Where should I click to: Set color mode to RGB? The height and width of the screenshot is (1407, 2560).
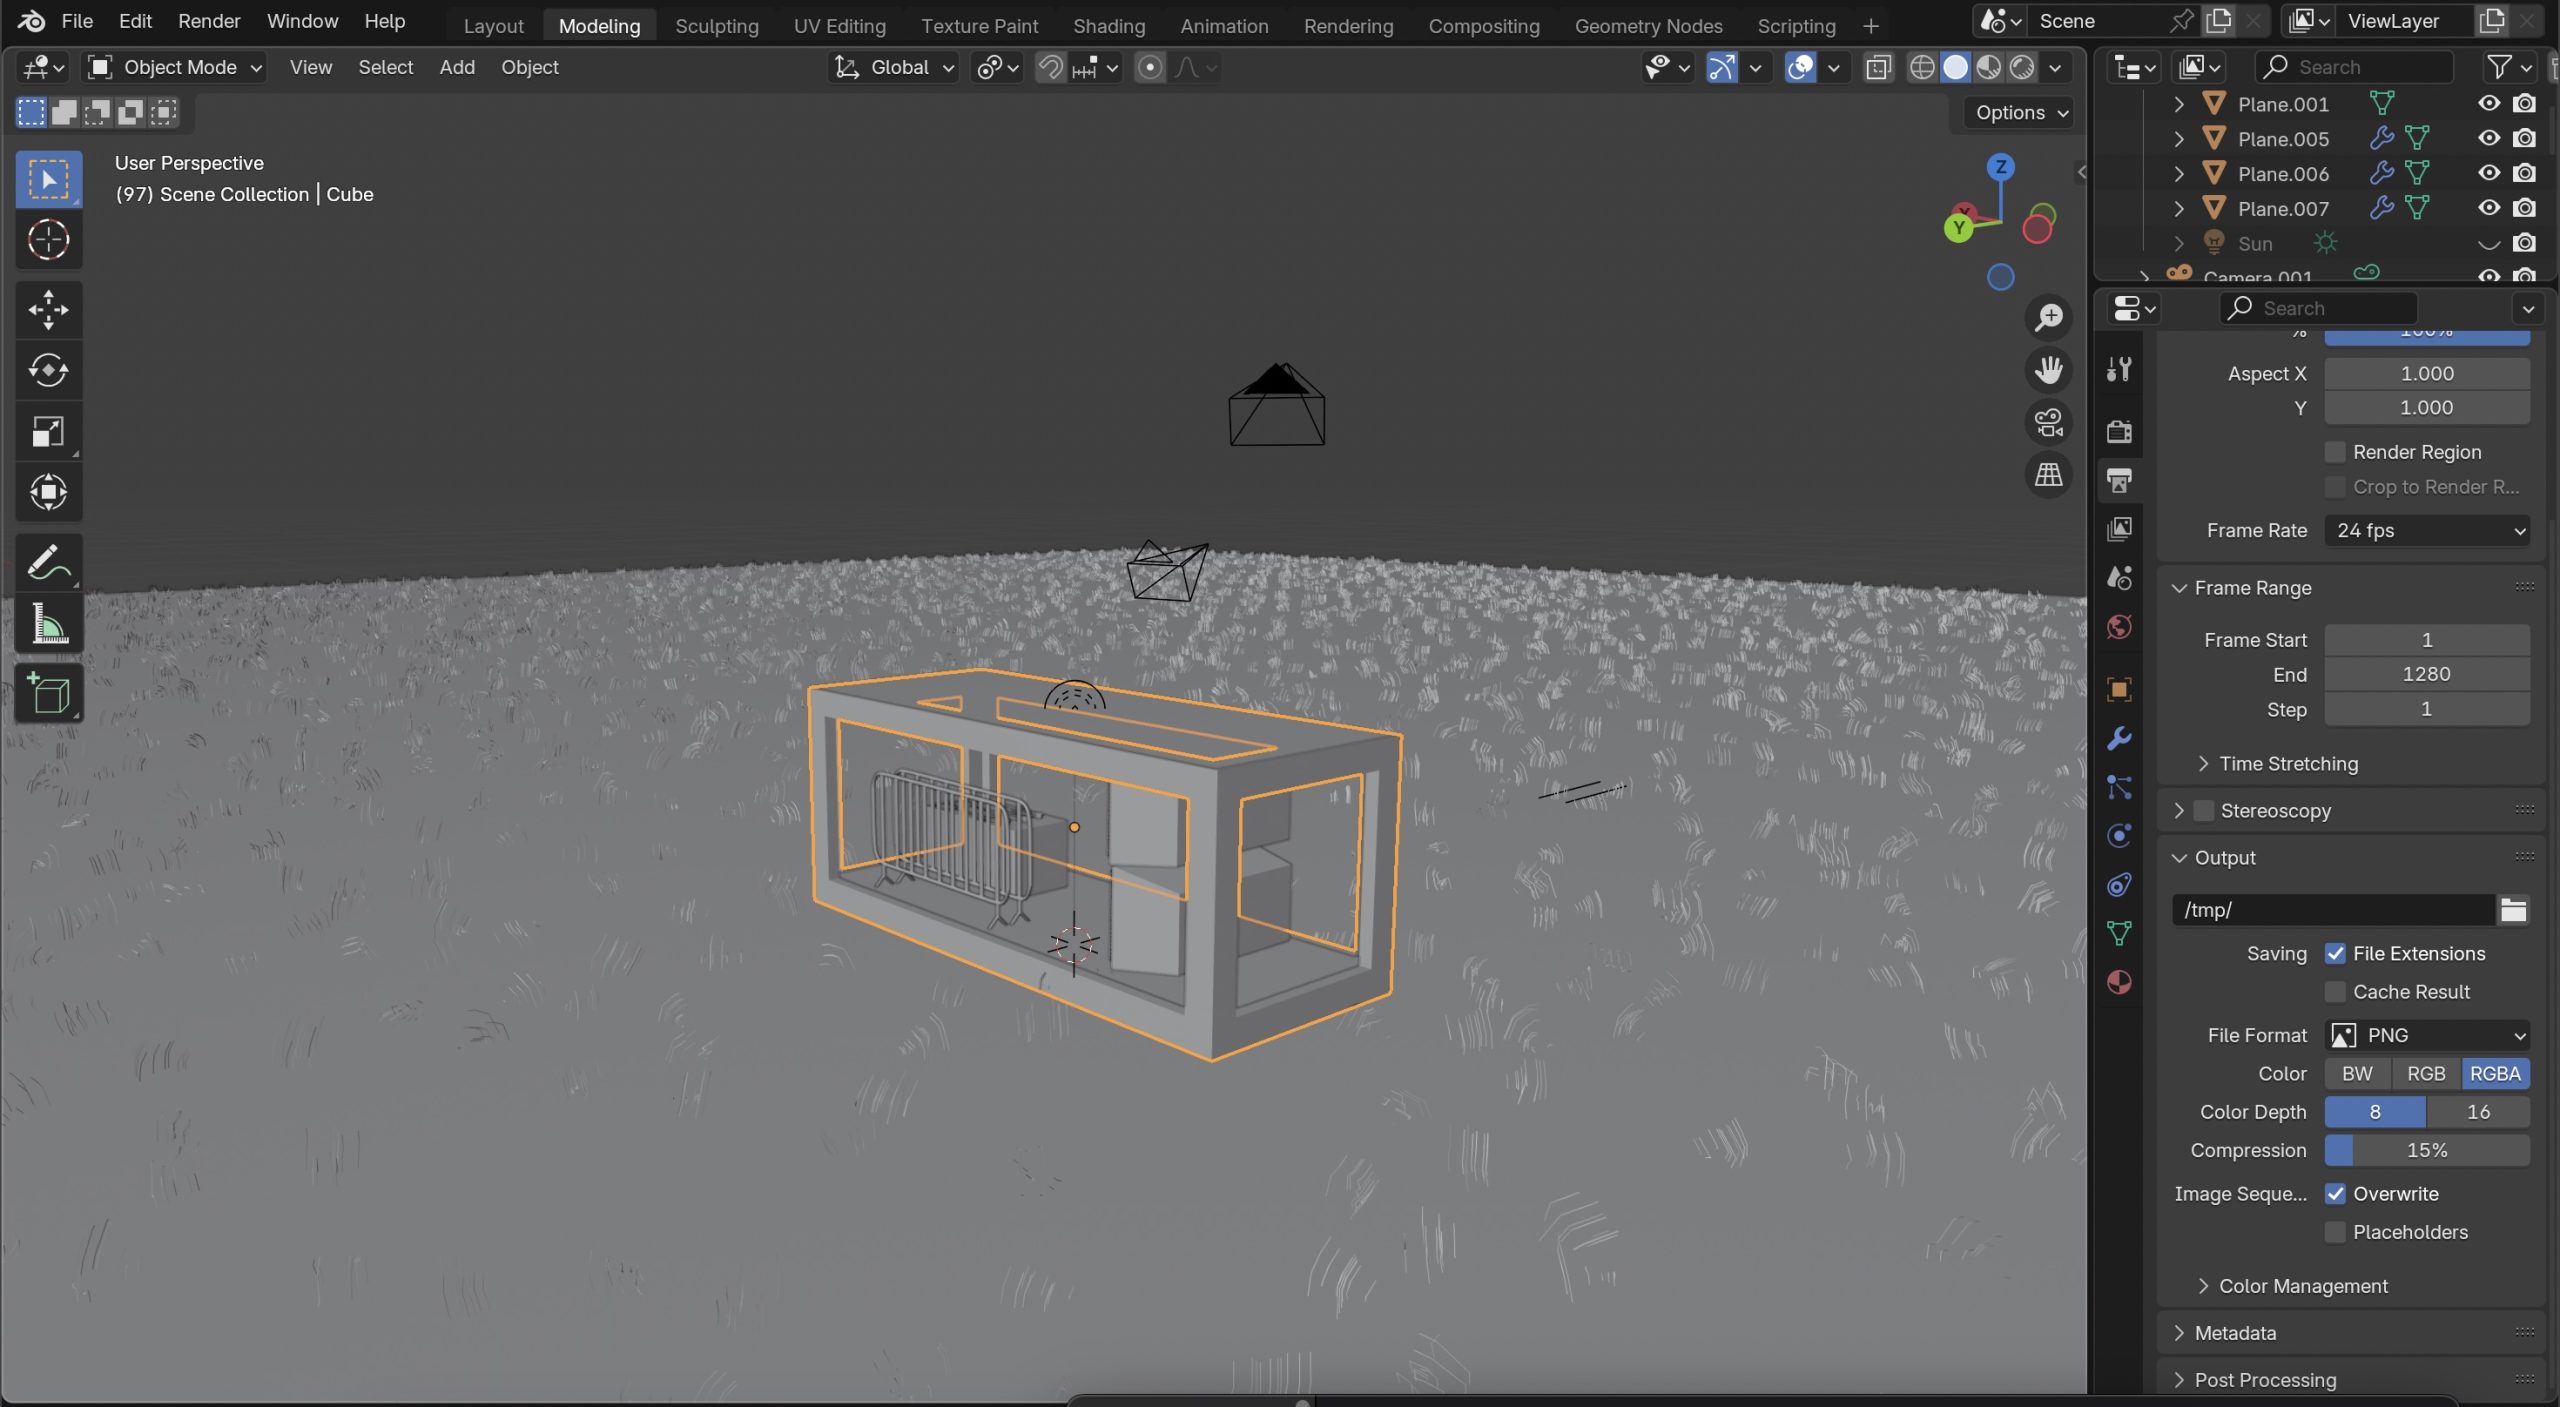[2425, 1074]
